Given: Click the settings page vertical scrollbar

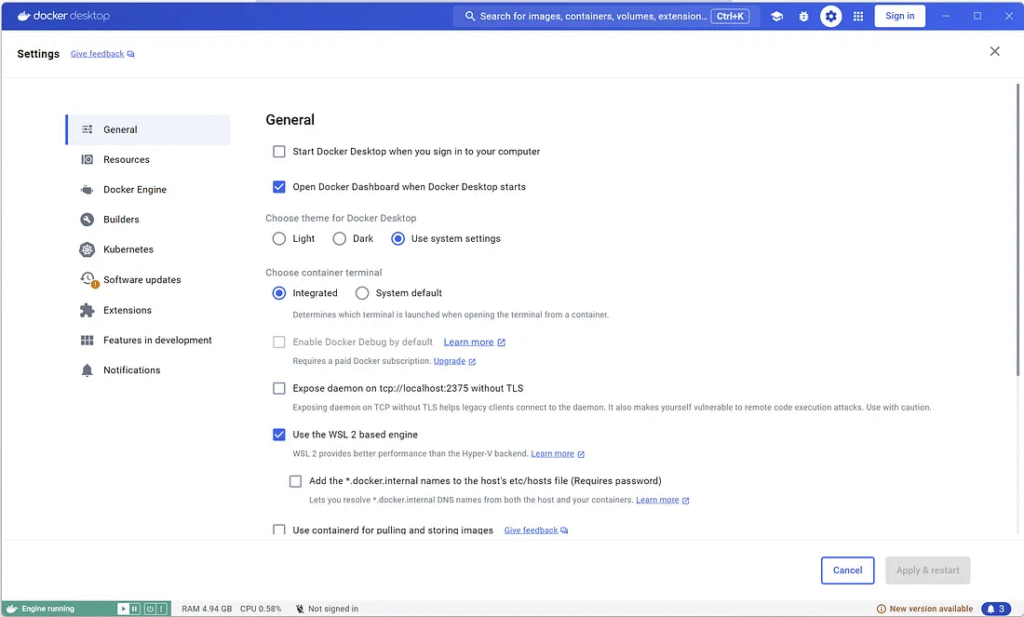Looking at the screenshot, I should 1017,230.
